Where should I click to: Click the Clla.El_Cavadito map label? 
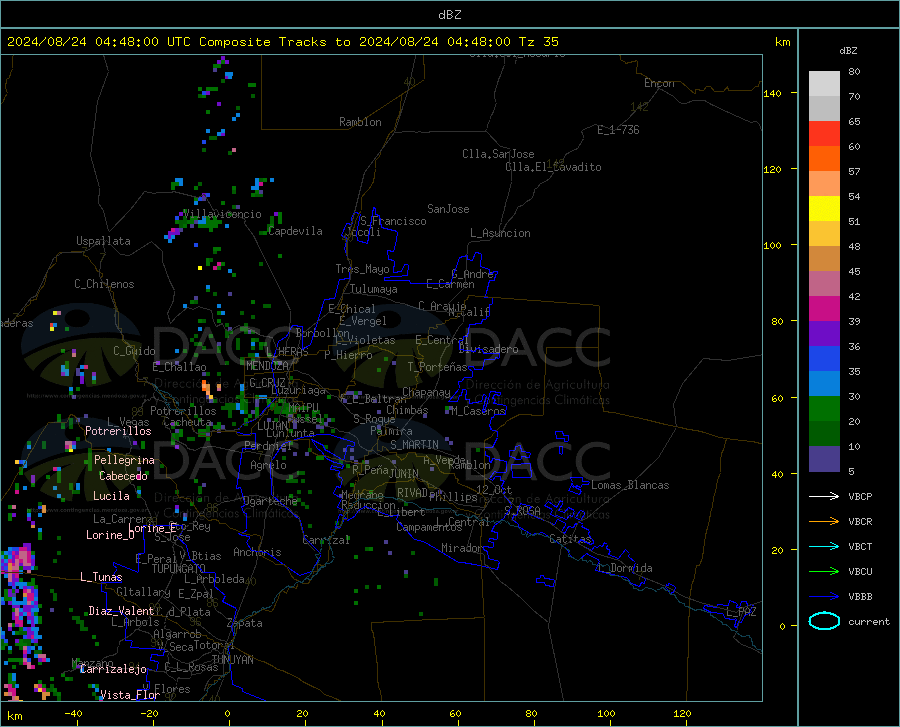click(x=553, y=167)
